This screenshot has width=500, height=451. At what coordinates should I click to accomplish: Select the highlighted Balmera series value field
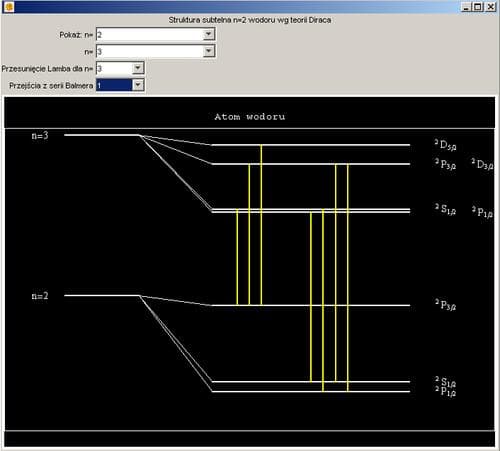pos(114,85)
